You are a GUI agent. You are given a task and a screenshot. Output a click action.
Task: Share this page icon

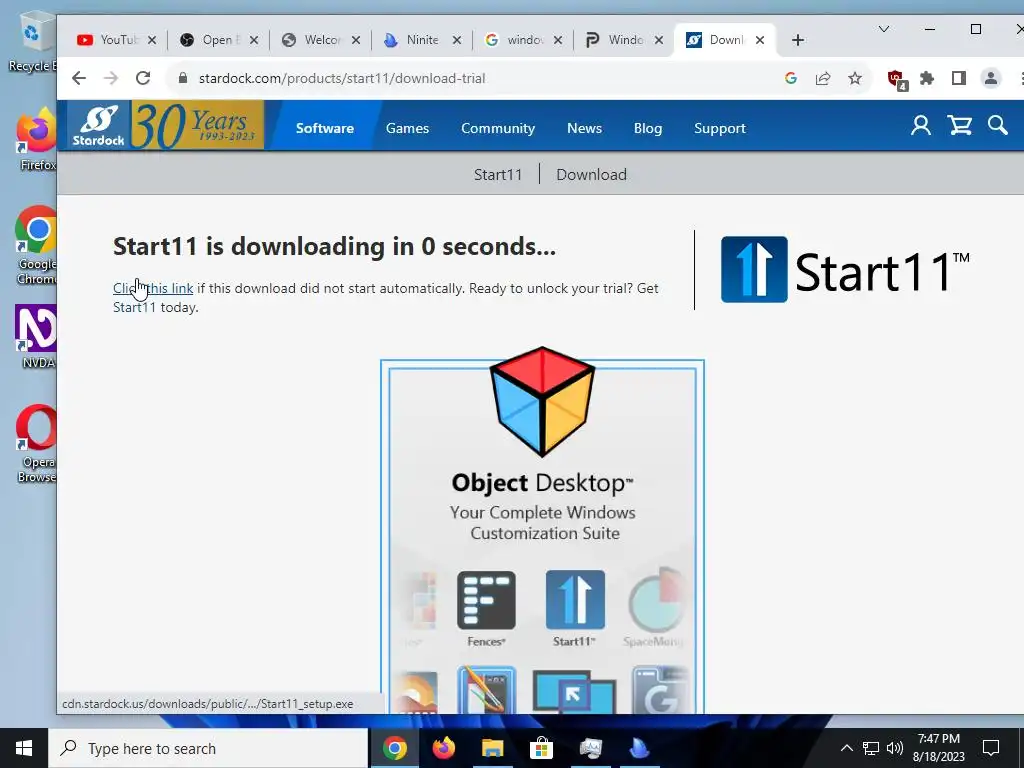point(823,78)
